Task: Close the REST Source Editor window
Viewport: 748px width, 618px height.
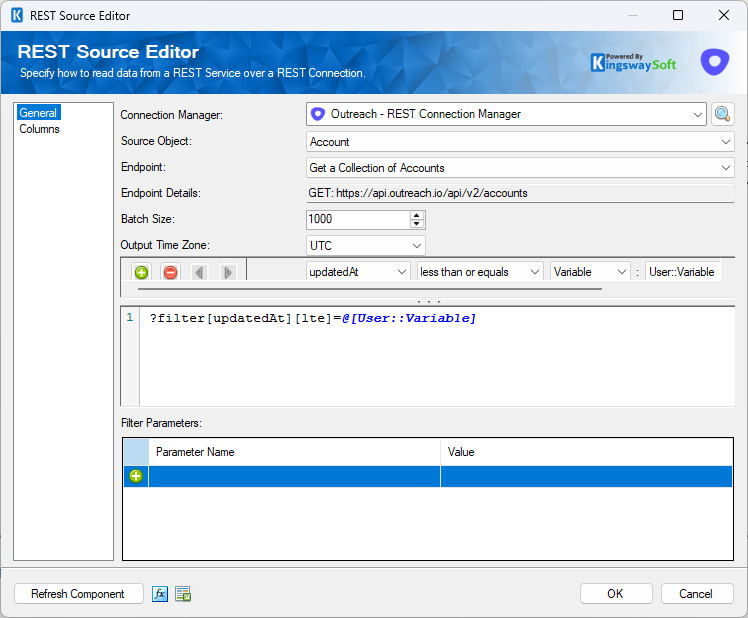Action: click(724, 15)
